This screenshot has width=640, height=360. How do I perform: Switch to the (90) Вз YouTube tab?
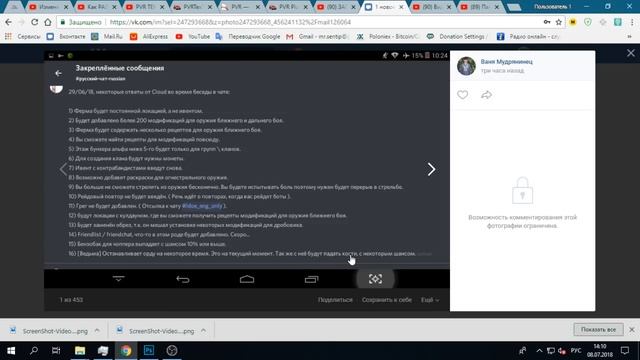coord(431,7)
